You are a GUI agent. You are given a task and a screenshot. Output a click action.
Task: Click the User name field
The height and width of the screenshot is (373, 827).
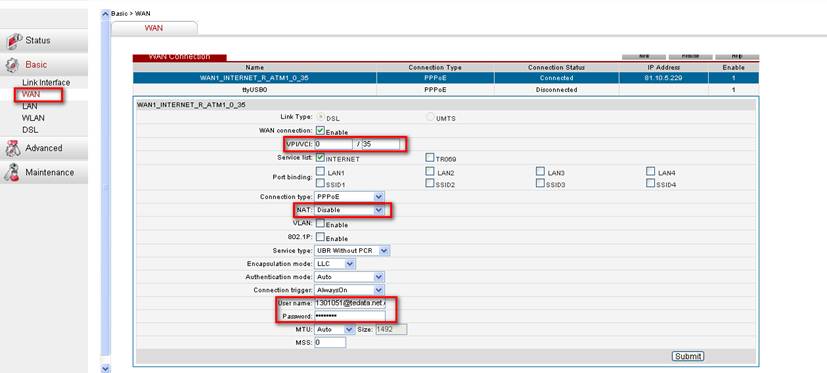point(350,303)
